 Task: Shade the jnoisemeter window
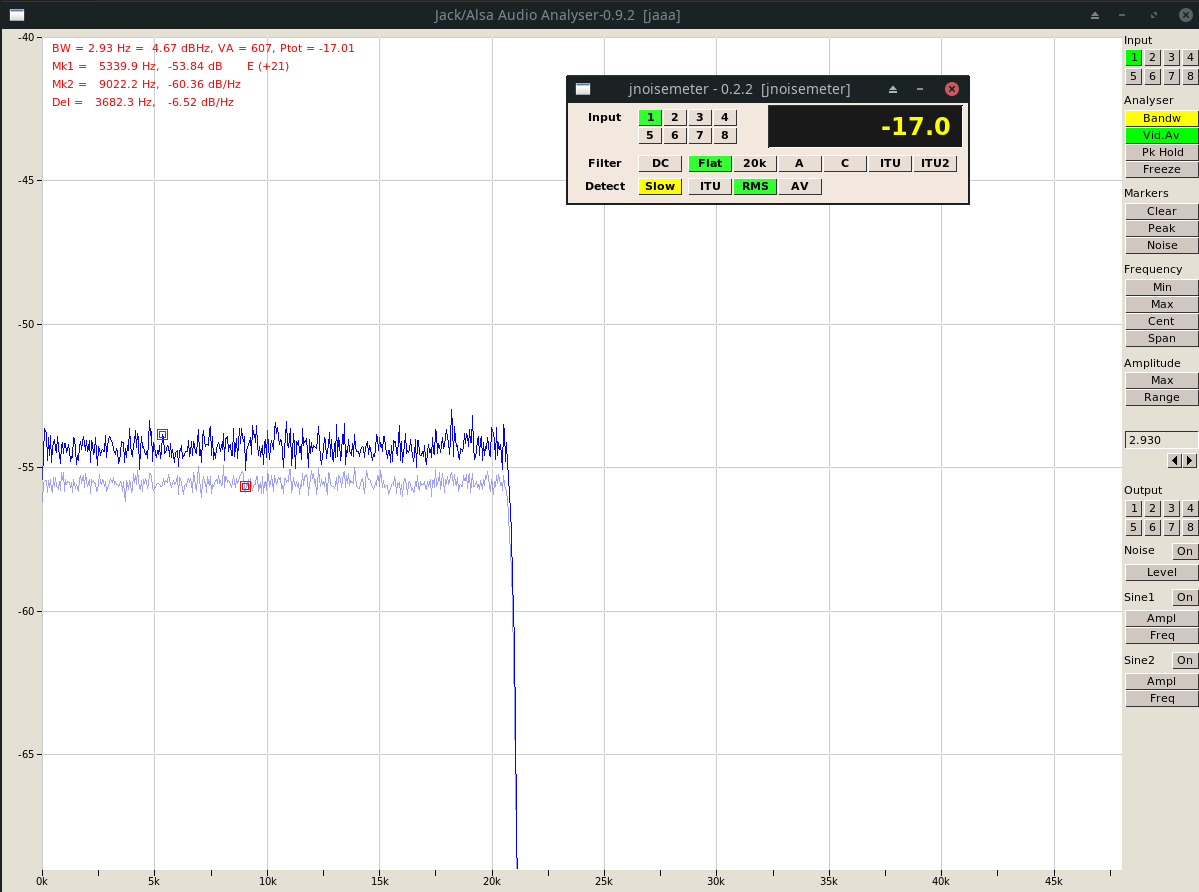[892, 89]
